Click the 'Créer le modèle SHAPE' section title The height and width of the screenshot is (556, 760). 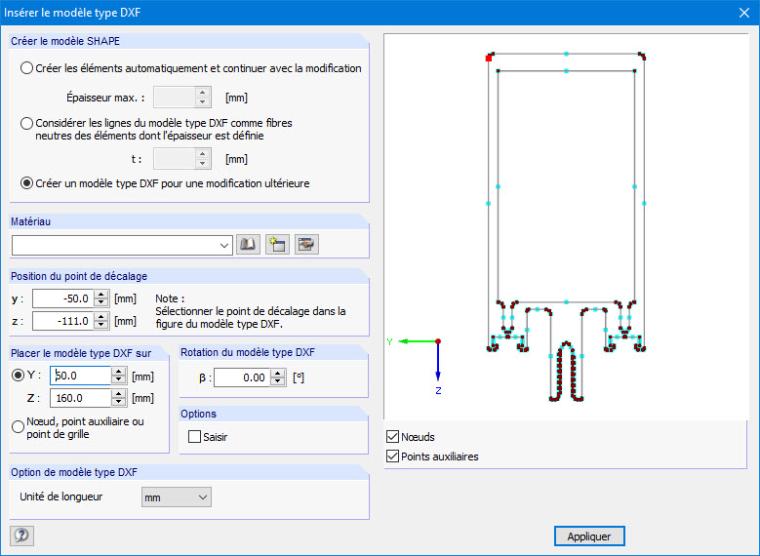pos(65,41)
